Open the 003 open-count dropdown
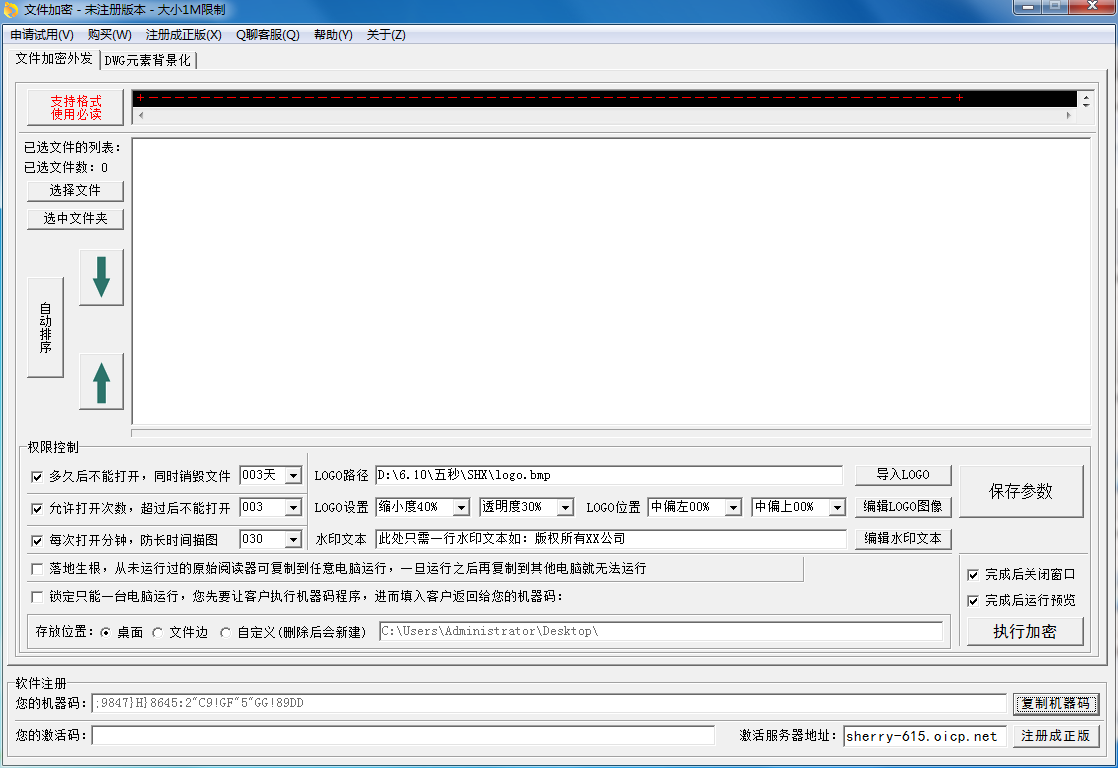Image resolution: width=1118 pixels, height=768 pixels. tap(293, 508)
